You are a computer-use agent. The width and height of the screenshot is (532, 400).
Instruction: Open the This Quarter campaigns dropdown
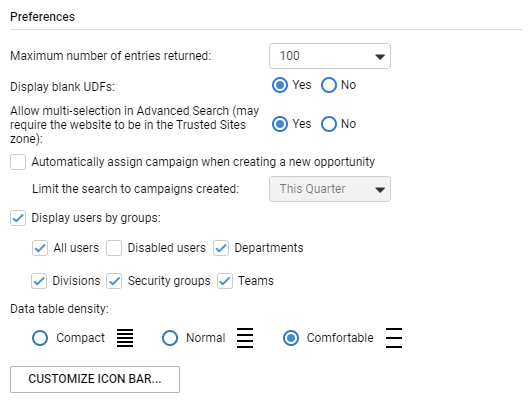click(x=330, y=189)
